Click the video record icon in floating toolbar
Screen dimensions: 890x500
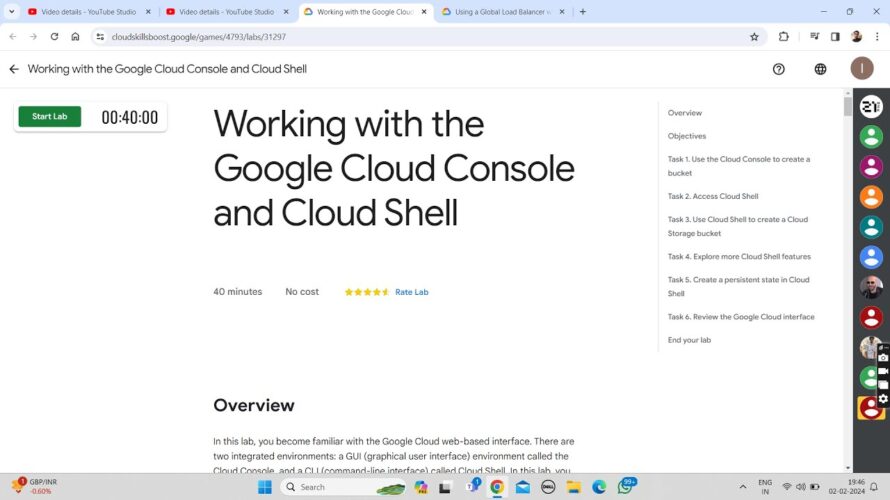point(883,371)
